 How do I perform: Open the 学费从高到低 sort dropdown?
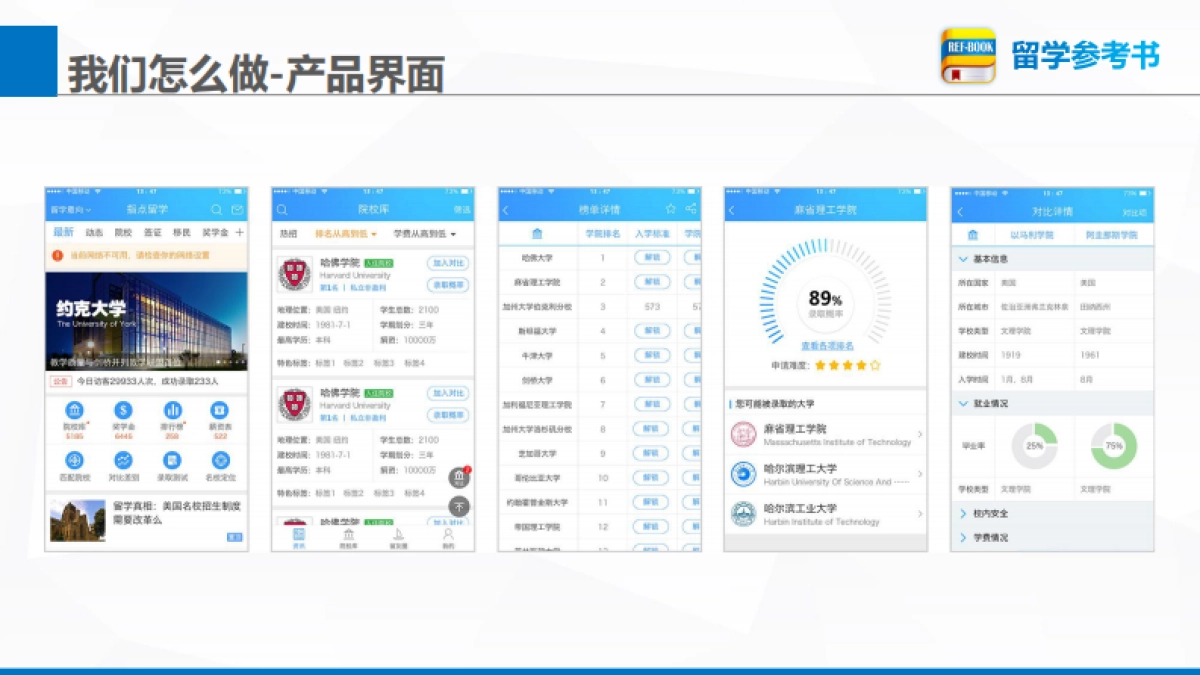coord(425,233)
